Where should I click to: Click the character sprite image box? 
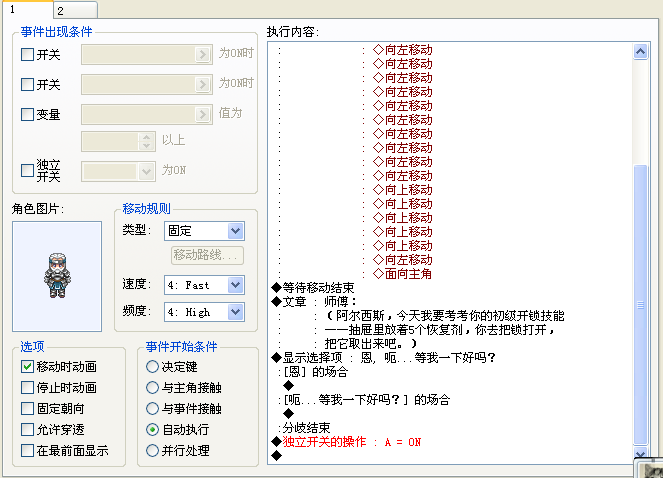(57, 276)
